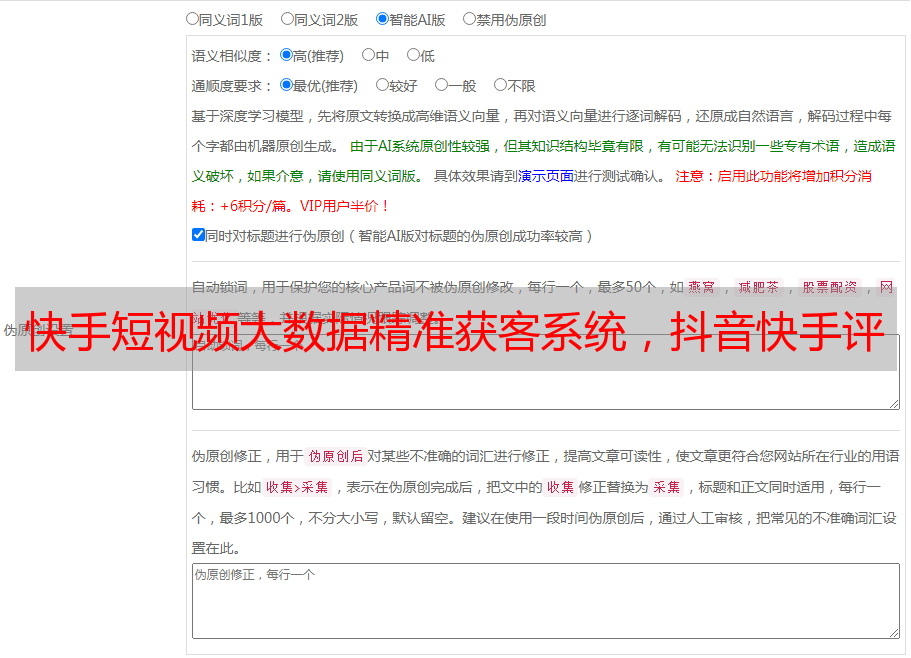Click the 语义相似度 label
The image size is (911, 658).
click(231, 56)
